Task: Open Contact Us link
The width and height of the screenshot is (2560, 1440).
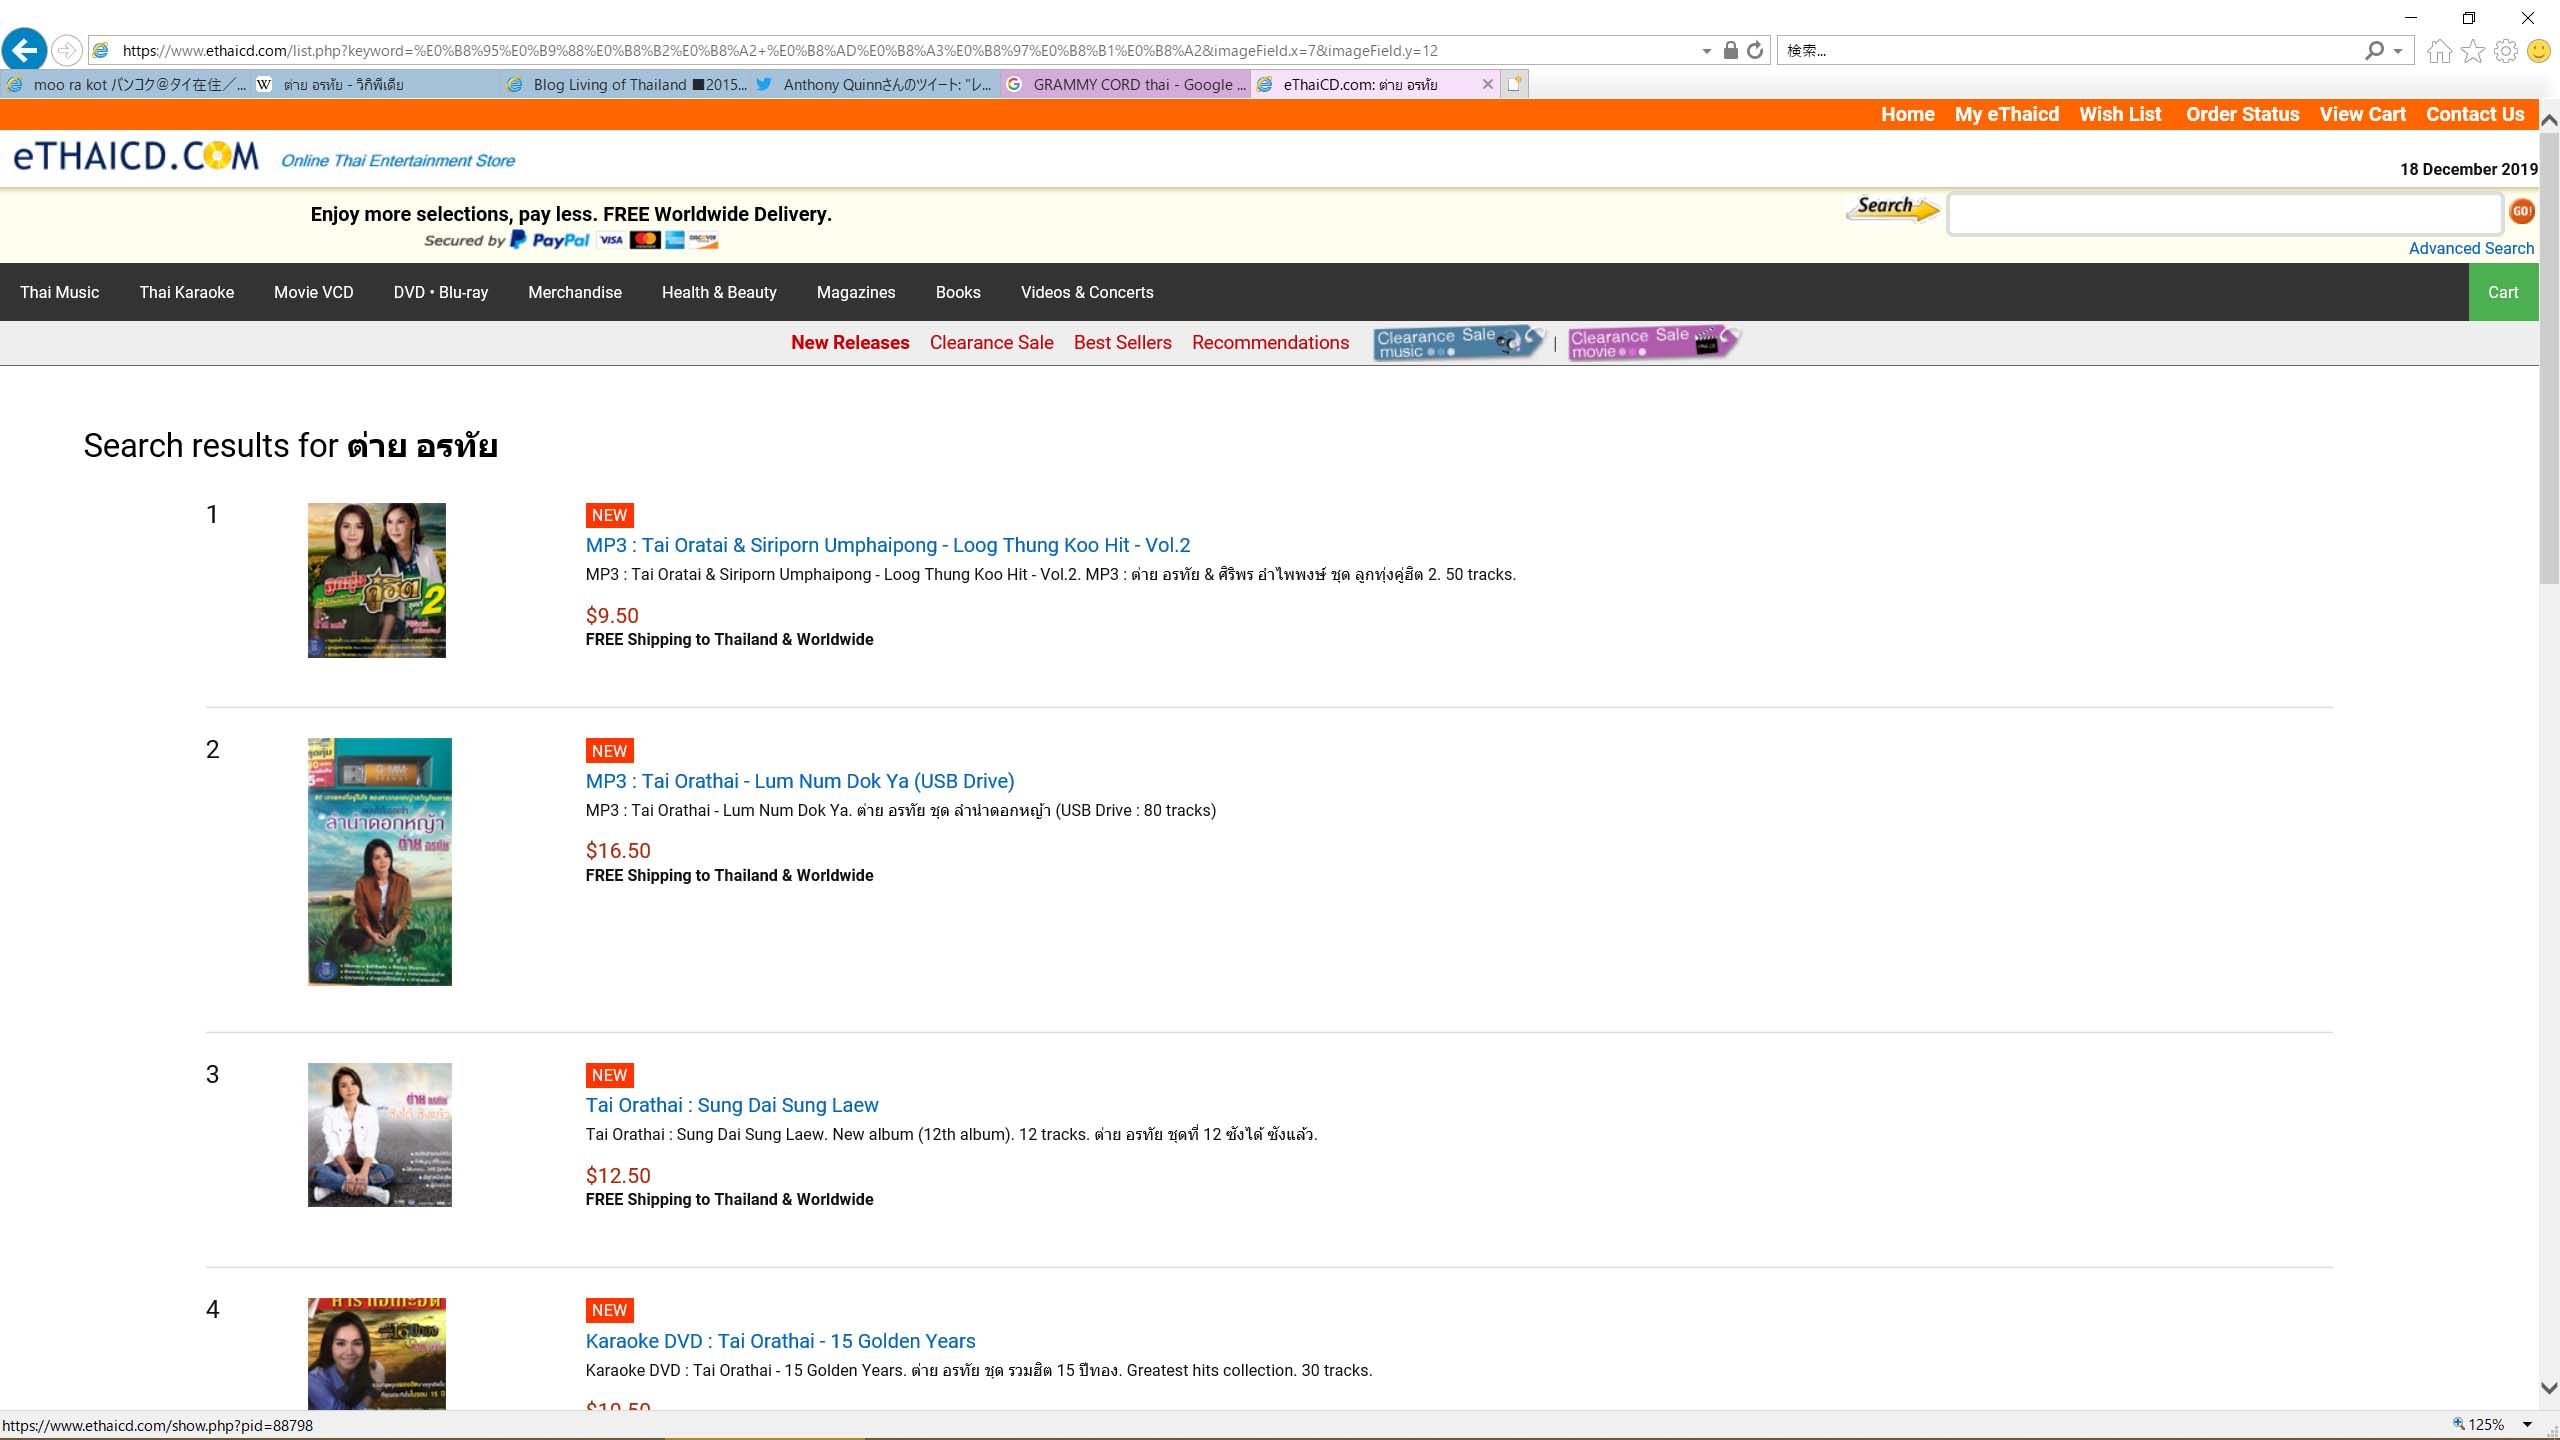Action: click(2475, 114)
